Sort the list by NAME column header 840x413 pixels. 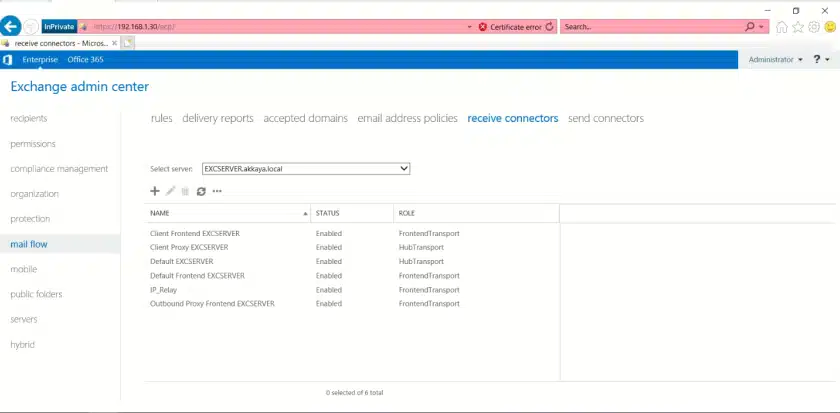[228, 213]
